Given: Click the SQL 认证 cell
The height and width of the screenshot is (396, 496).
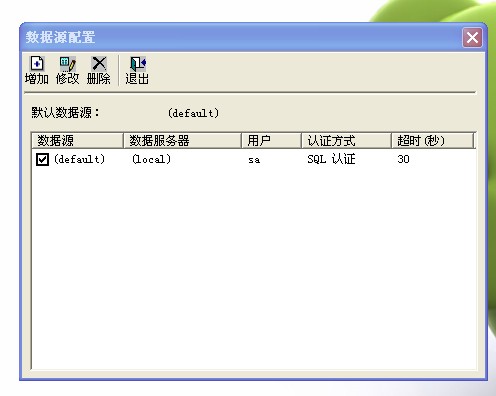Looking at the screenshot, I should coord(331,159).
